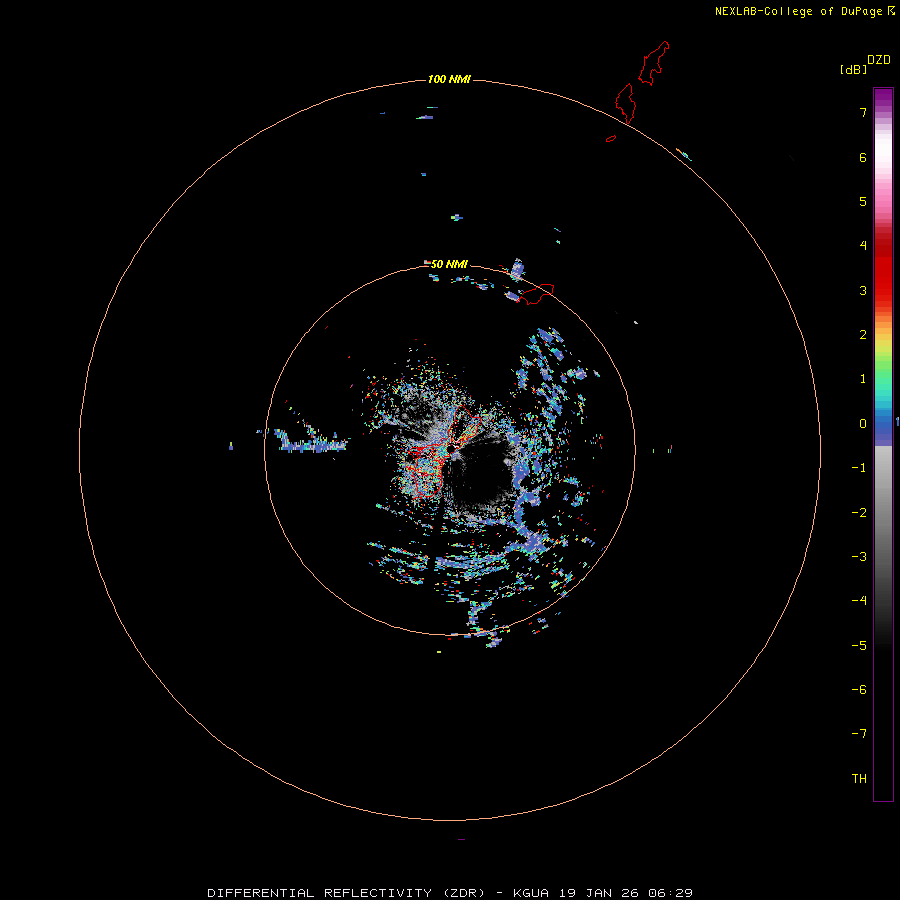Click the "-7" value on the color scale
The image size is (900, 900).
pos(859,734)
